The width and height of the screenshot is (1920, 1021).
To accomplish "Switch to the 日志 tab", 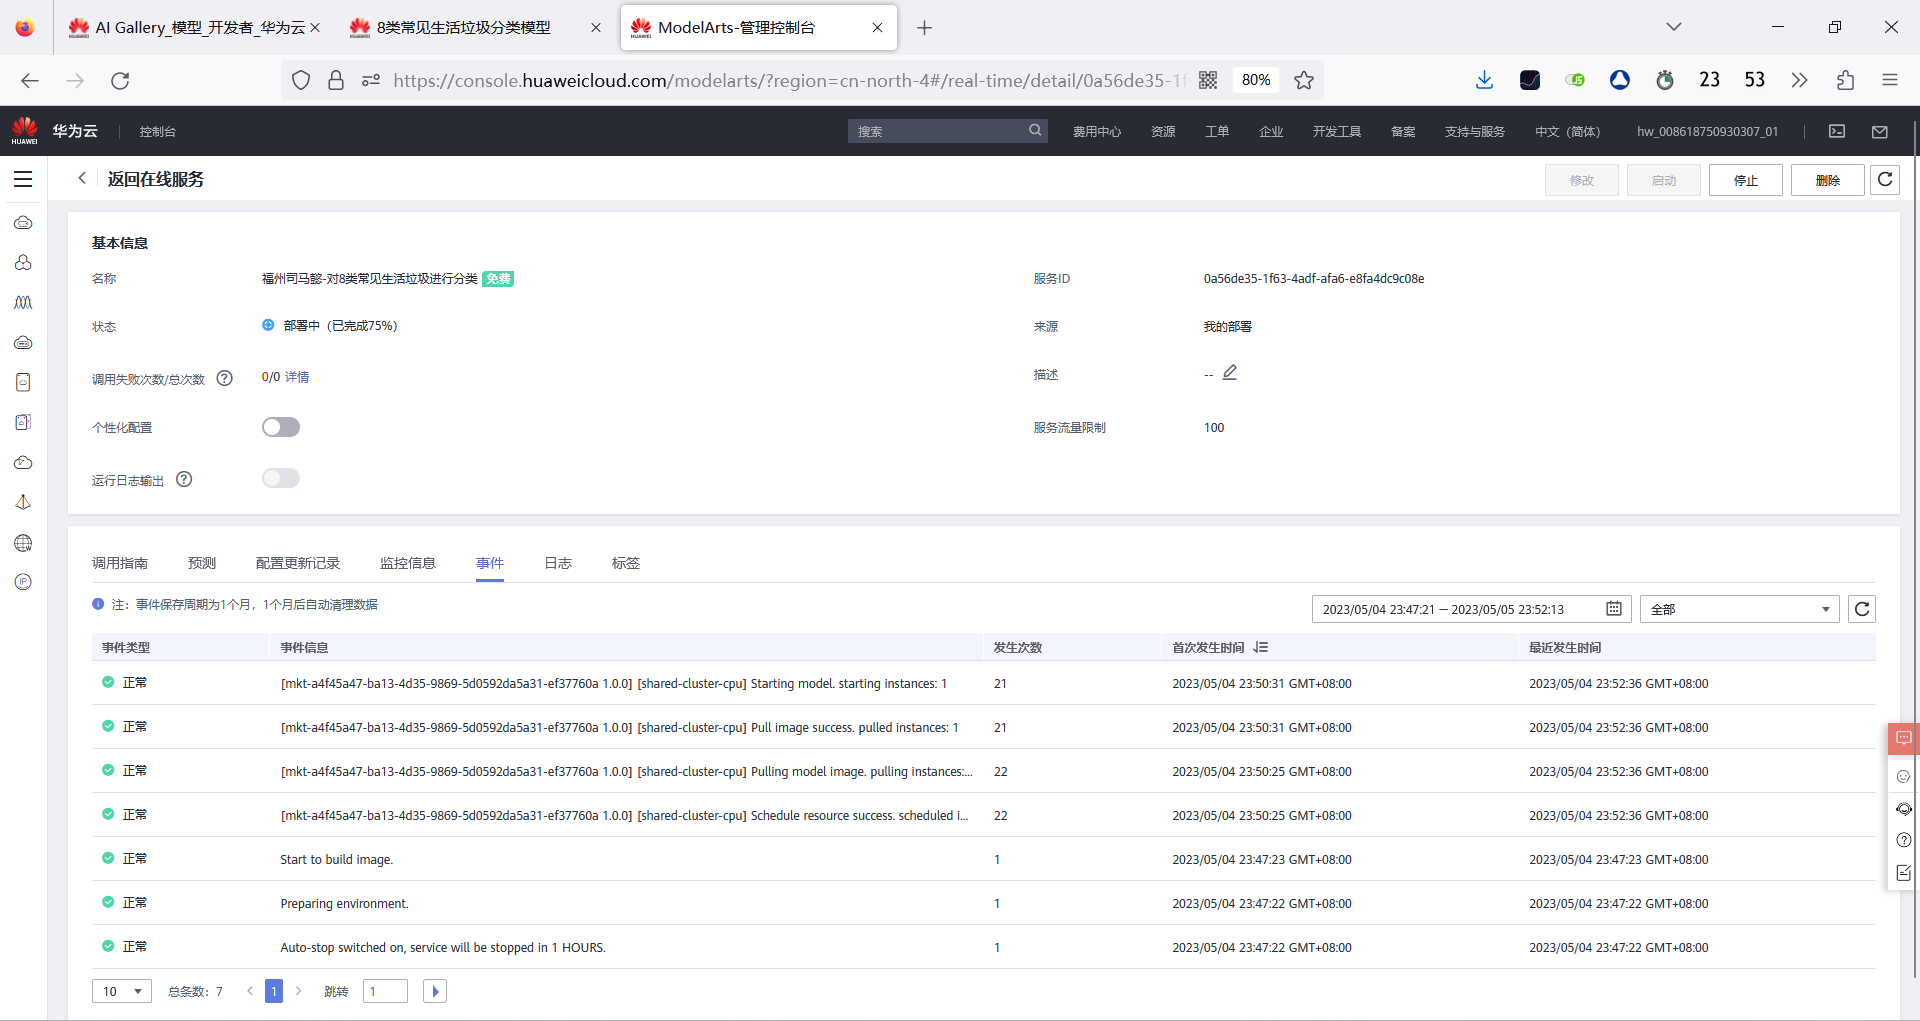I will (558, 563).
